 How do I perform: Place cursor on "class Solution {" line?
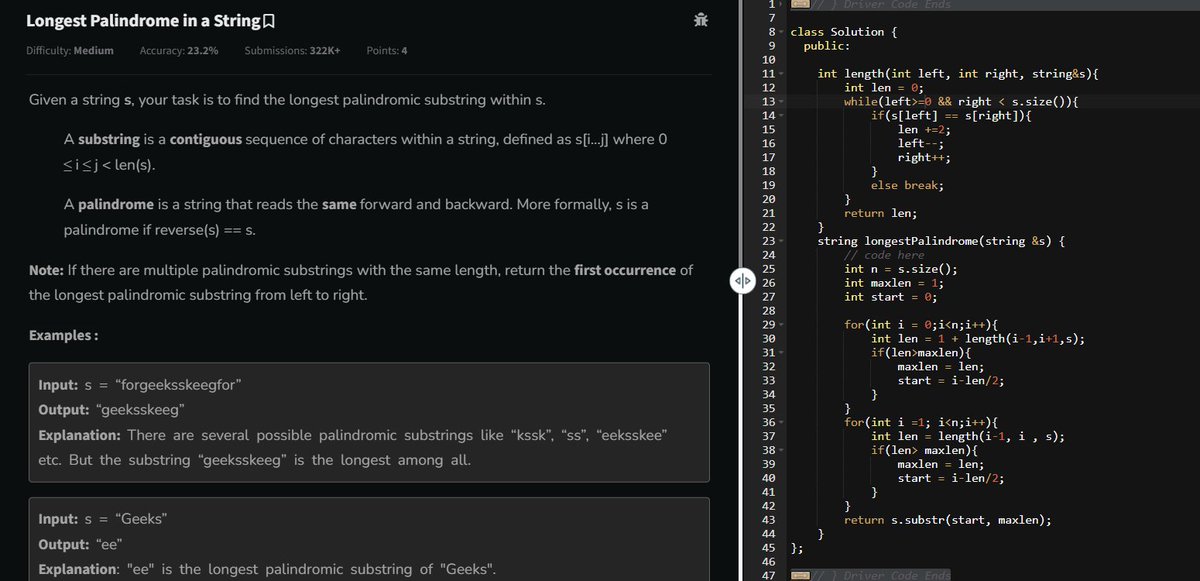(x=844, y=32)
